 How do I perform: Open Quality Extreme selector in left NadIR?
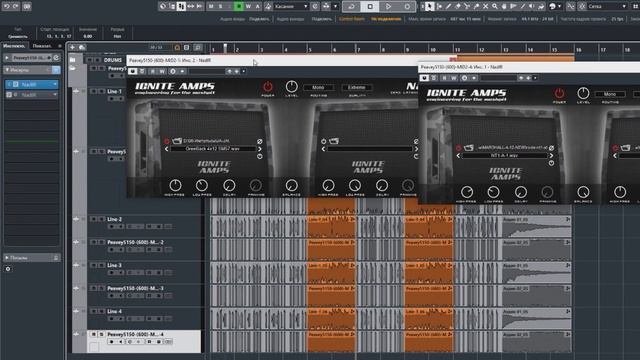pyautogui.click(x=356, y=87)
